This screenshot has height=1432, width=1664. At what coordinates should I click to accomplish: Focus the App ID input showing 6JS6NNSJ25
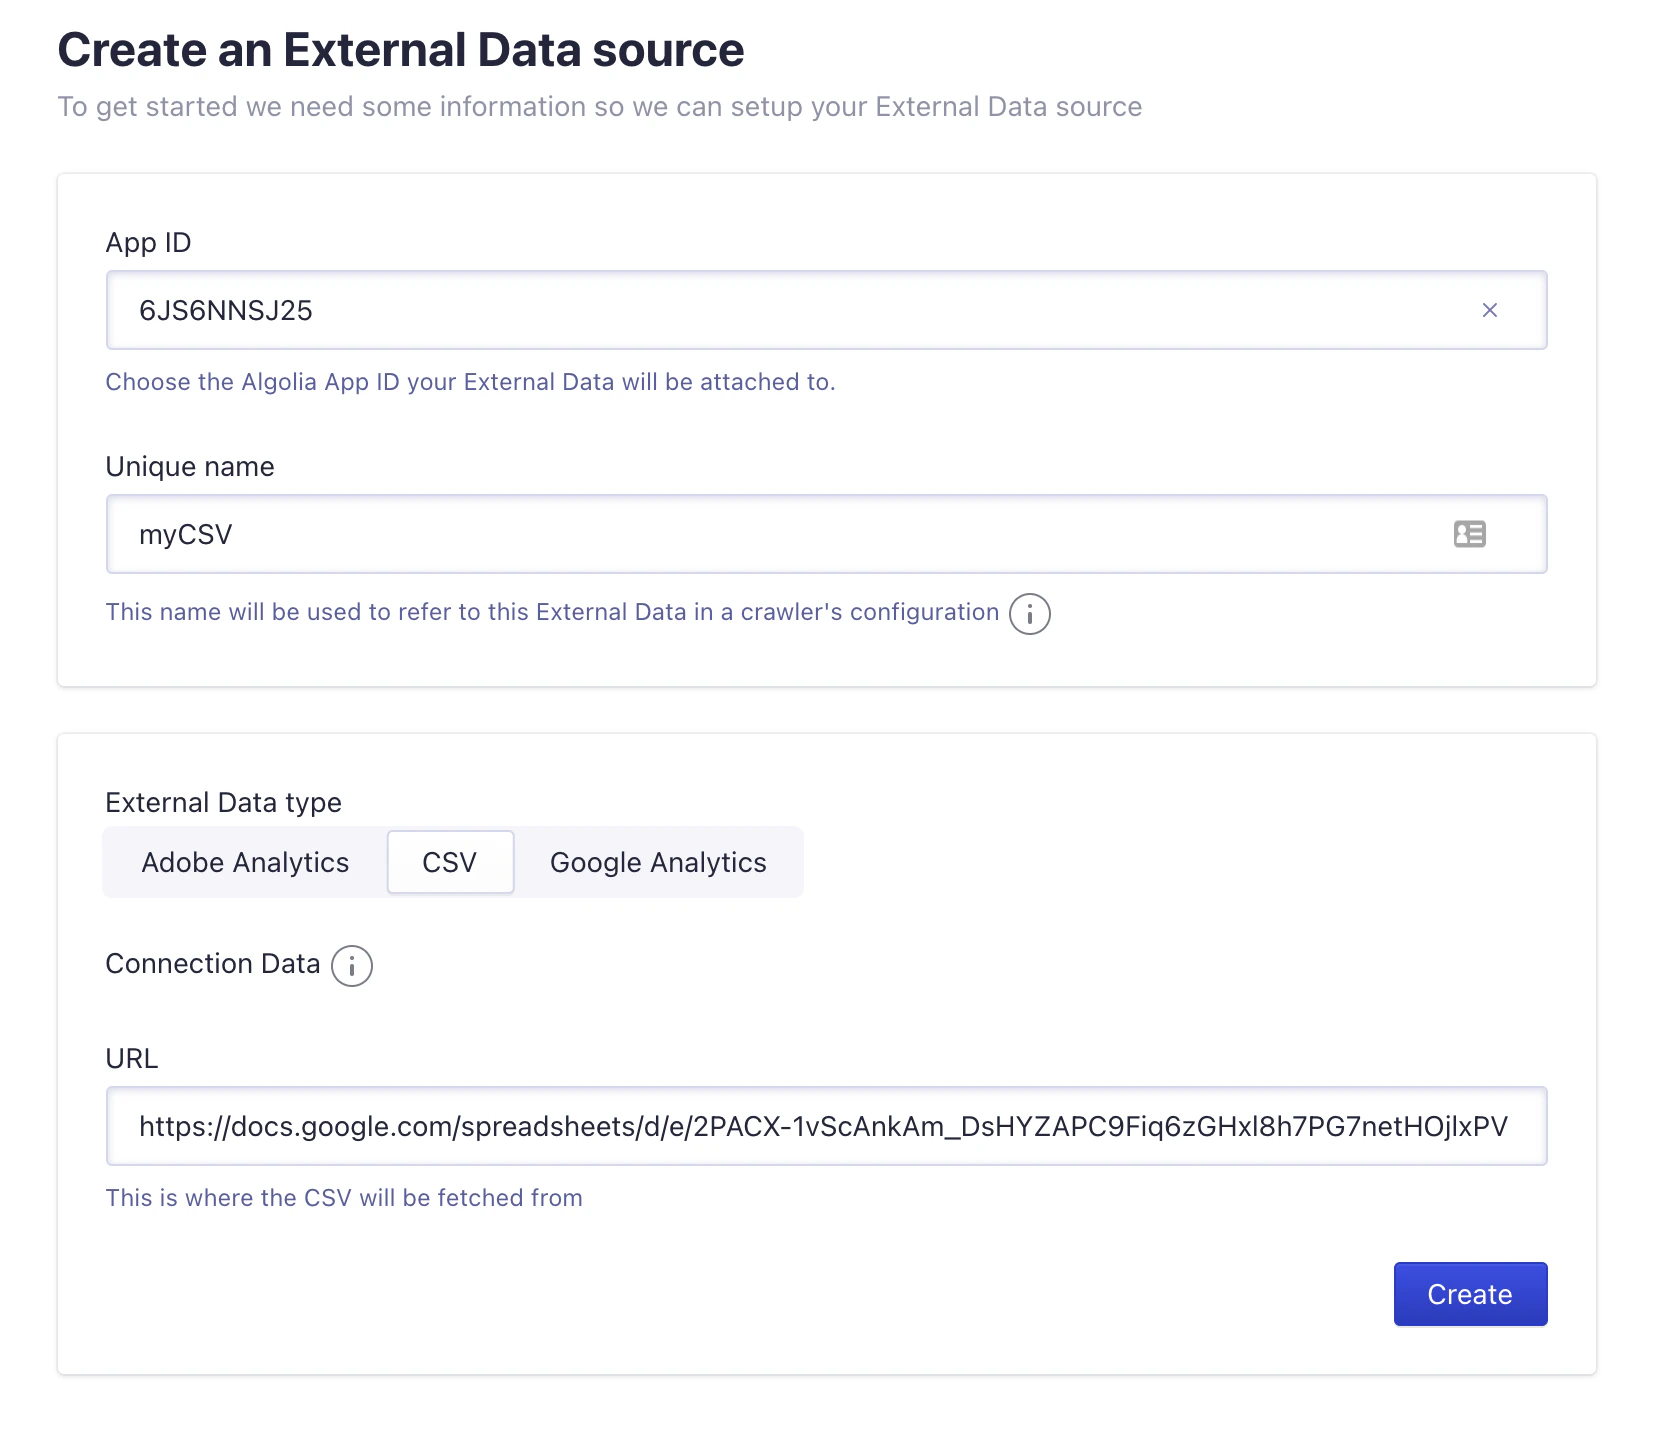tap(700, 310)
